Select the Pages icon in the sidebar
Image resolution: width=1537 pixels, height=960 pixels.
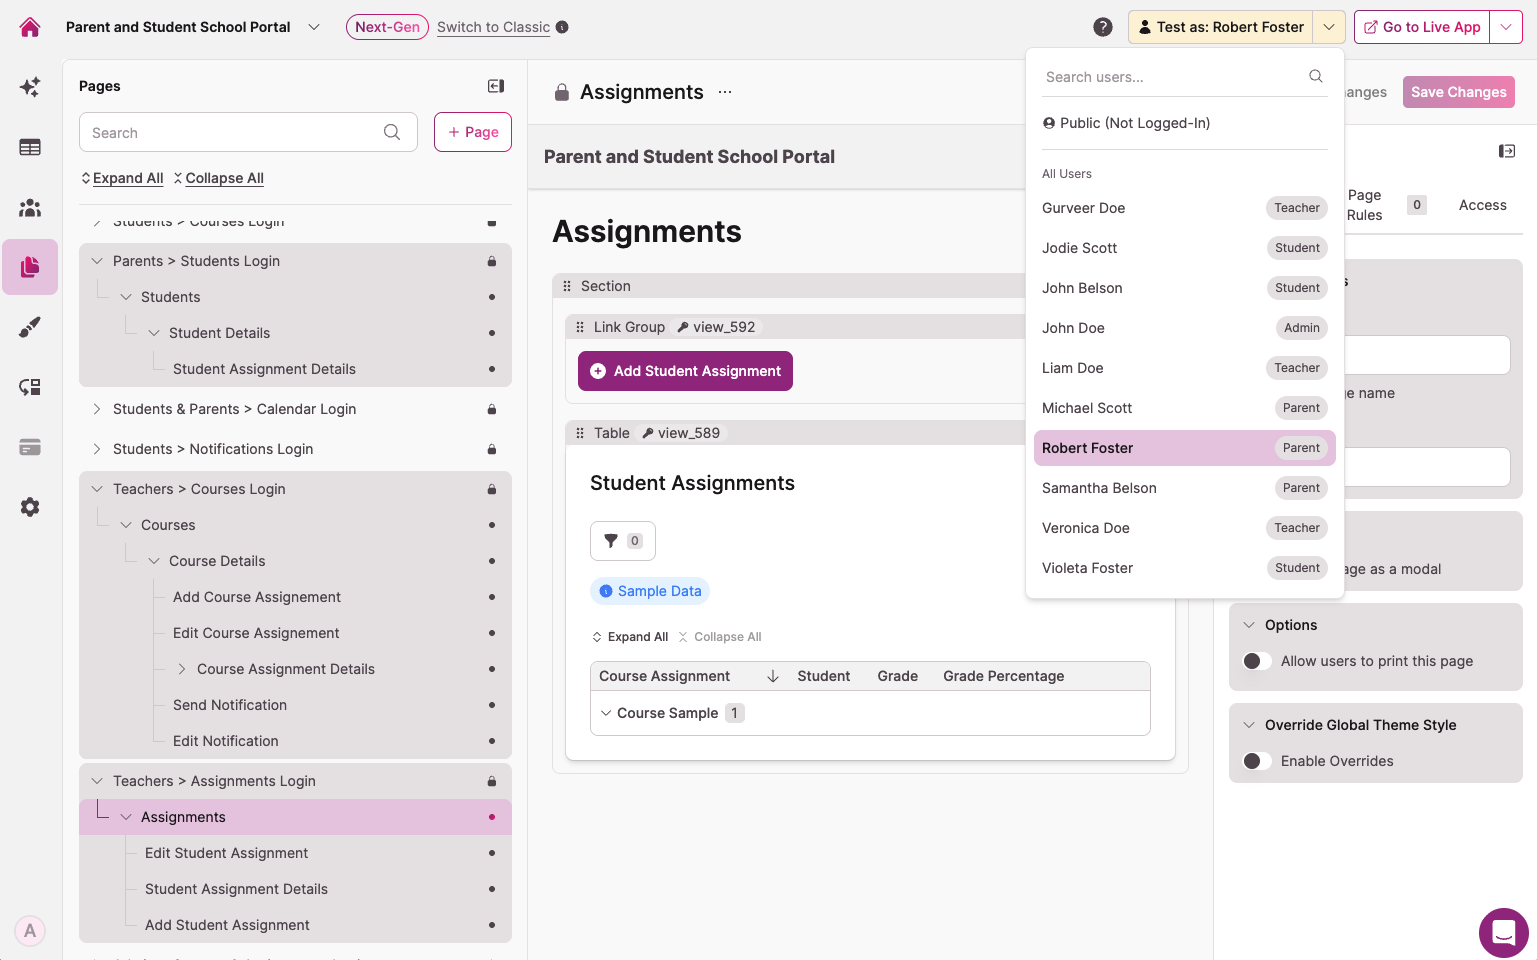tap(29, 267)
